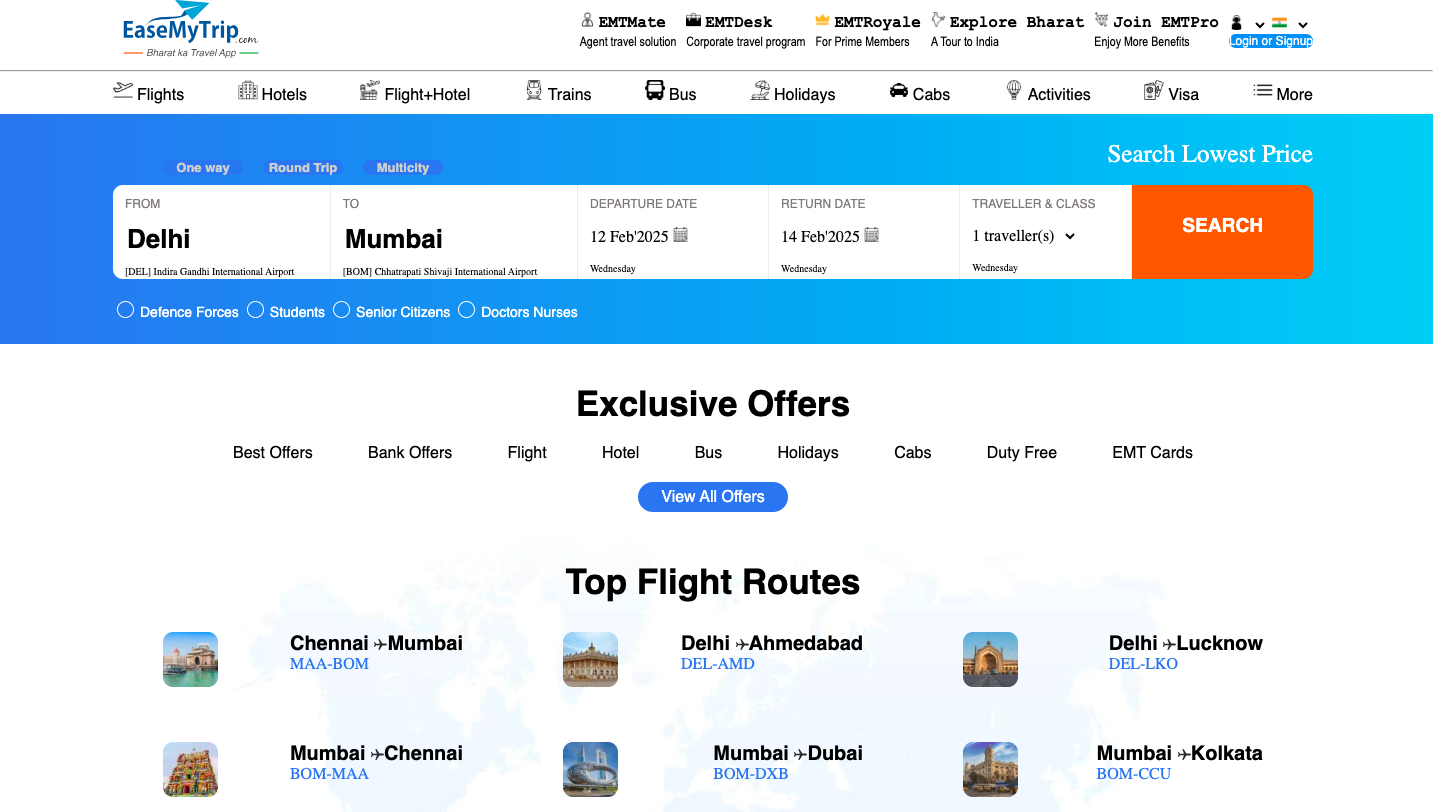Open the DEL-AMD route link
Image resolution: width=1433 pixels, height=812 pixels.
click(718, 664)
